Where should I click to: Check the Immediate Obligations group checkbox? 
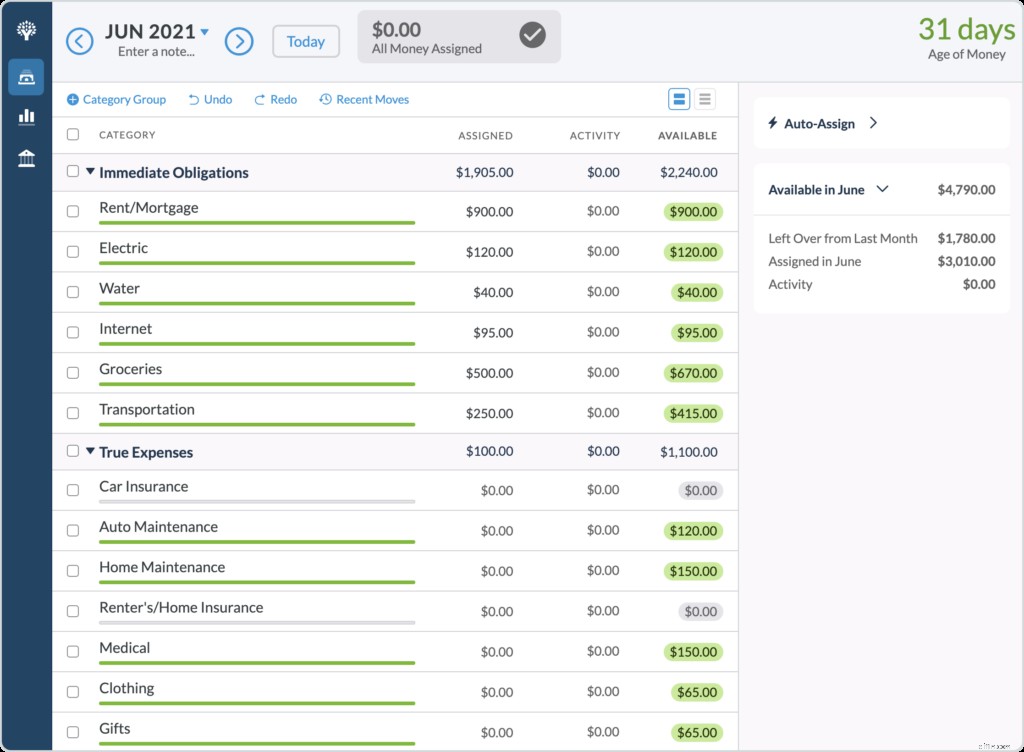[x=72, y=170]
